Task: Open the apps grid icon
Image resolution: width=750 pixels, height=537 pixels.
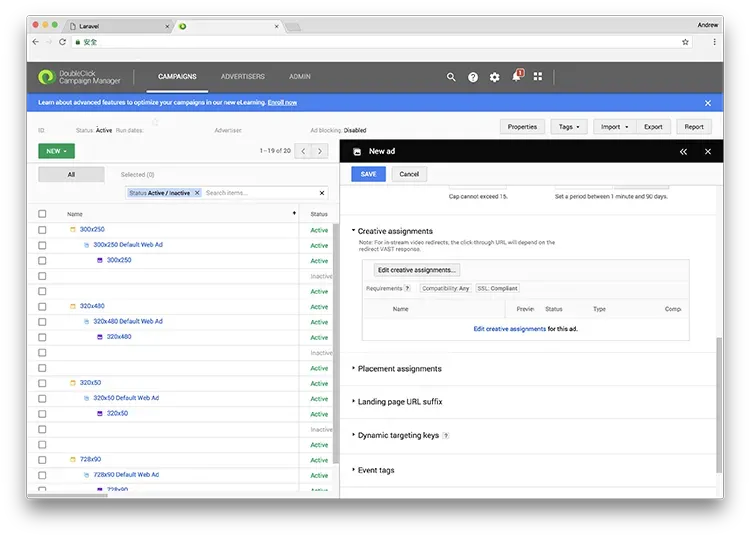Action: tap(538, 77)
